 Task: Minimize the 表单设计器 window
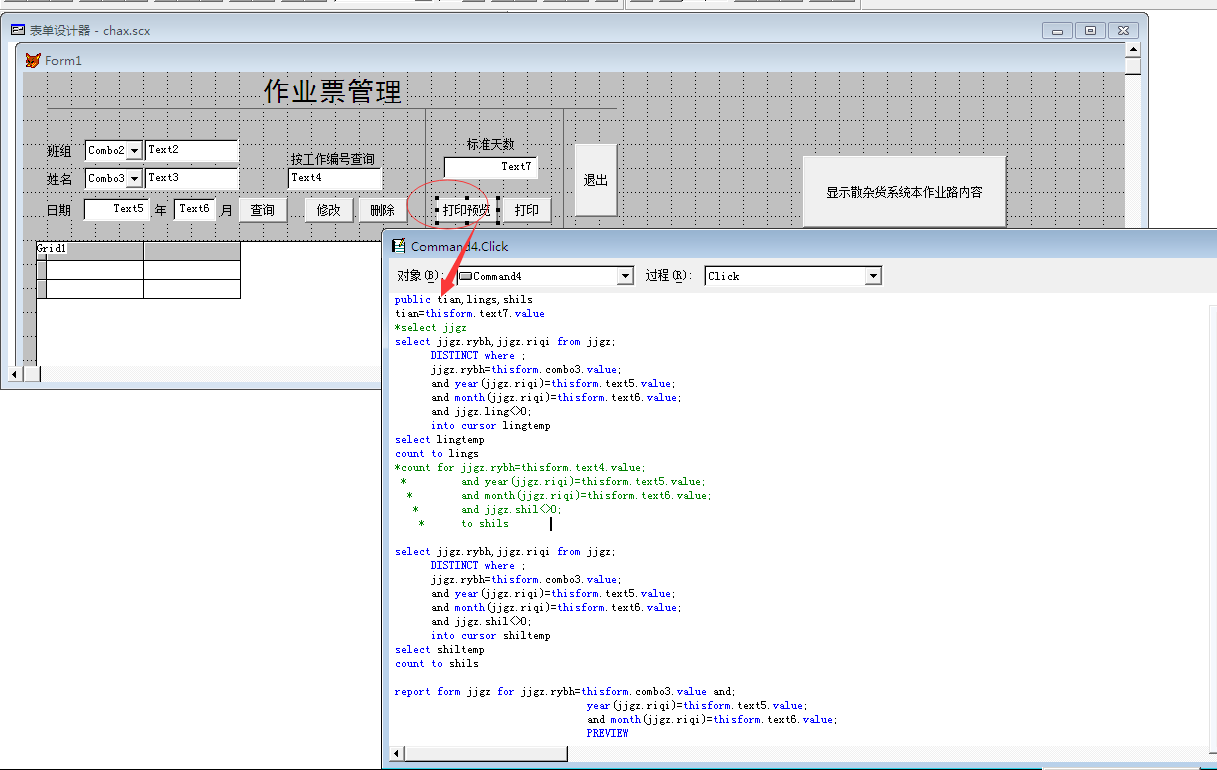coord(1057,31)
